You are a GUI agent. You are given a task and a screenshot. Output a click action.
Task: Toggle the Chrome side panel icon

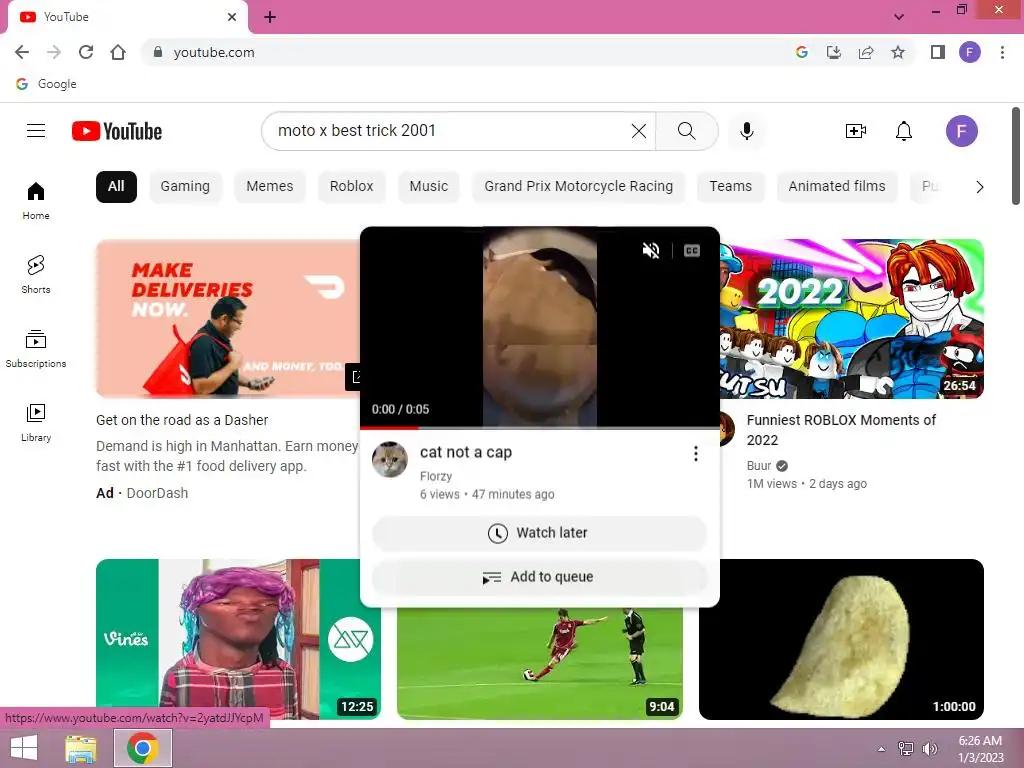[938, 52]
